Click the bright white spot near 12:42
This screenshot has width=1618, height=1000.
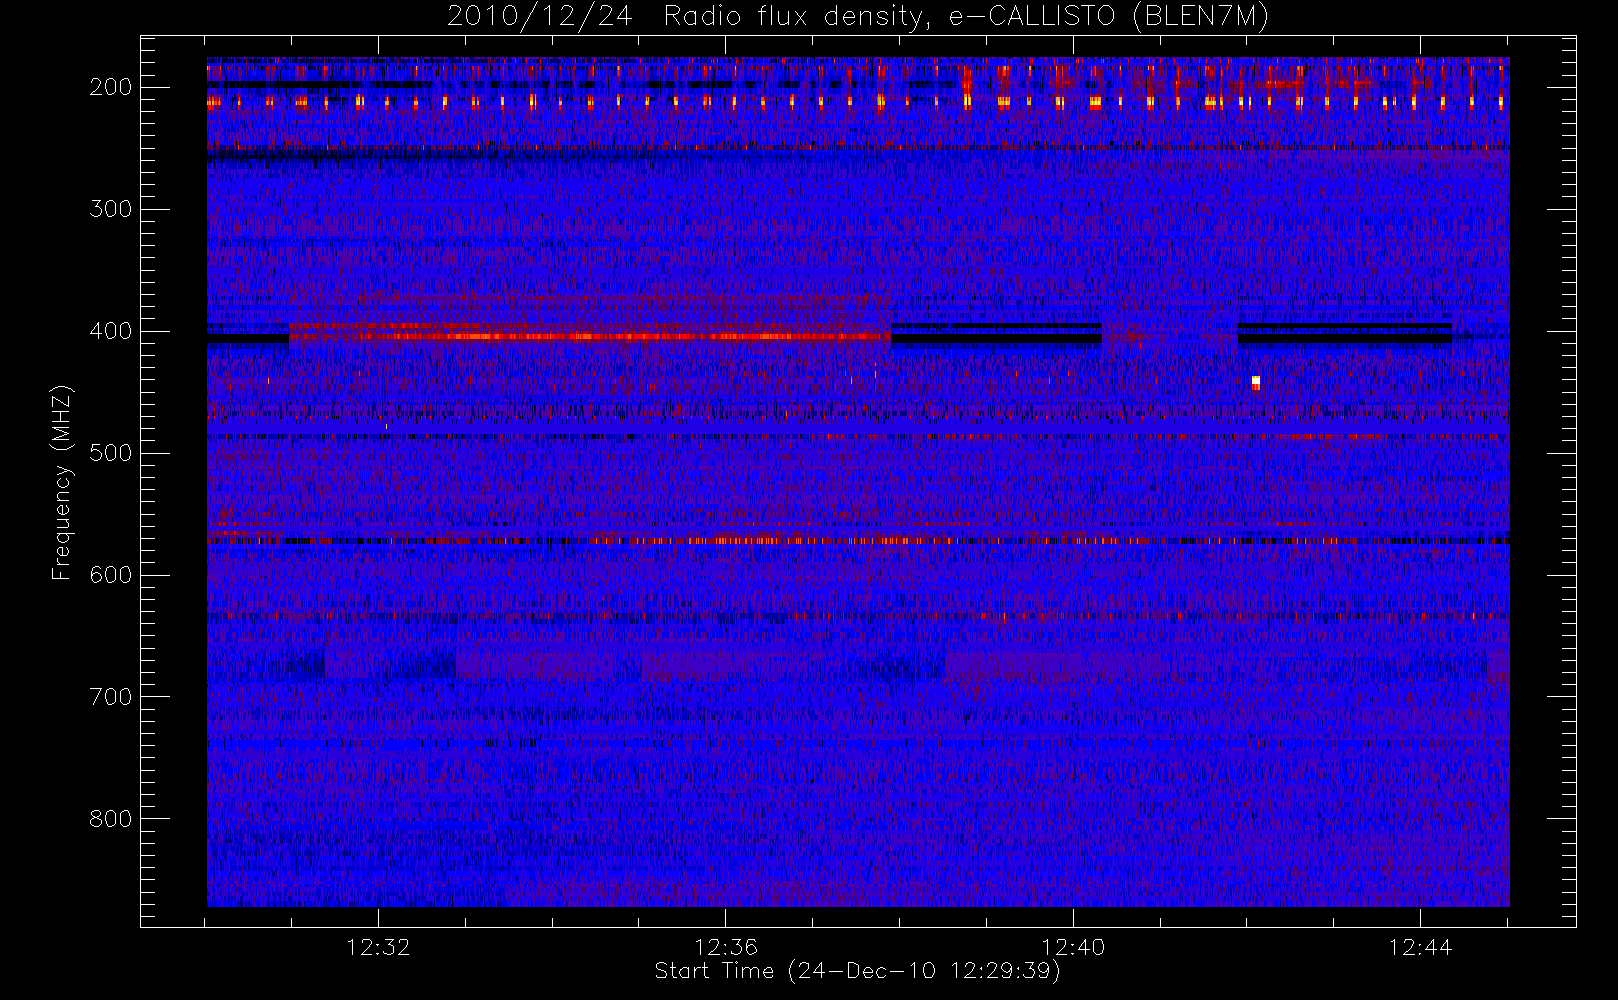1256,382
